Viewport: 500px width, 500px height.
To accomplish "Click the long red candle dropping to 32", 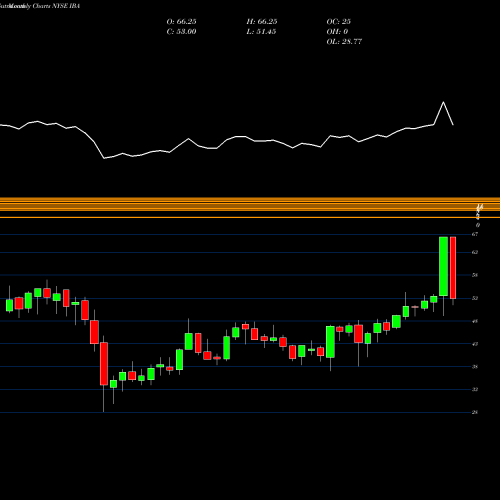I will 104,364.
